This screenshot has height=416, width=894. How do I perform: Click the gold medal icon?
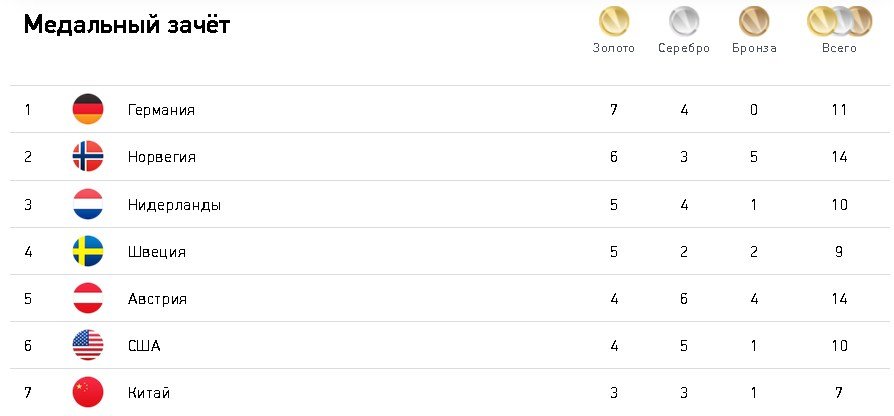[613, 21]
